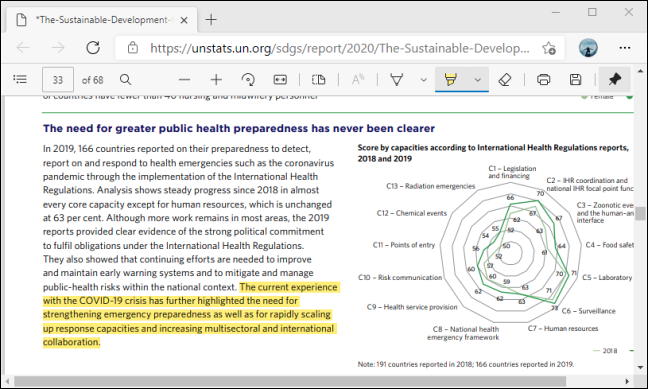Click the 'C8 – National health emergency framework' label
The image size is (648, 389).
tap(463, 333)
